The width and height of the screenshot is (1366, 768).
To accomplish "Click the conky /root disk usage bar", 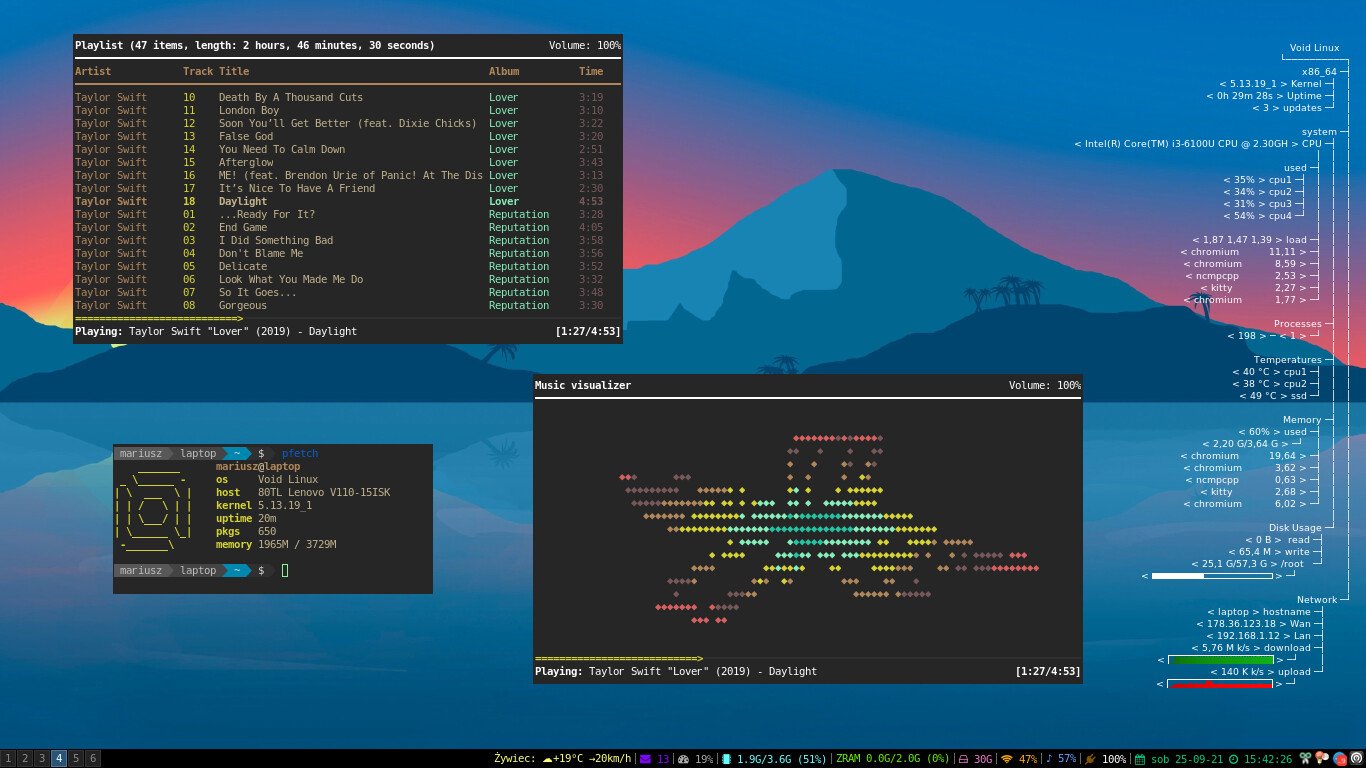I will [x=1212, y=576].
